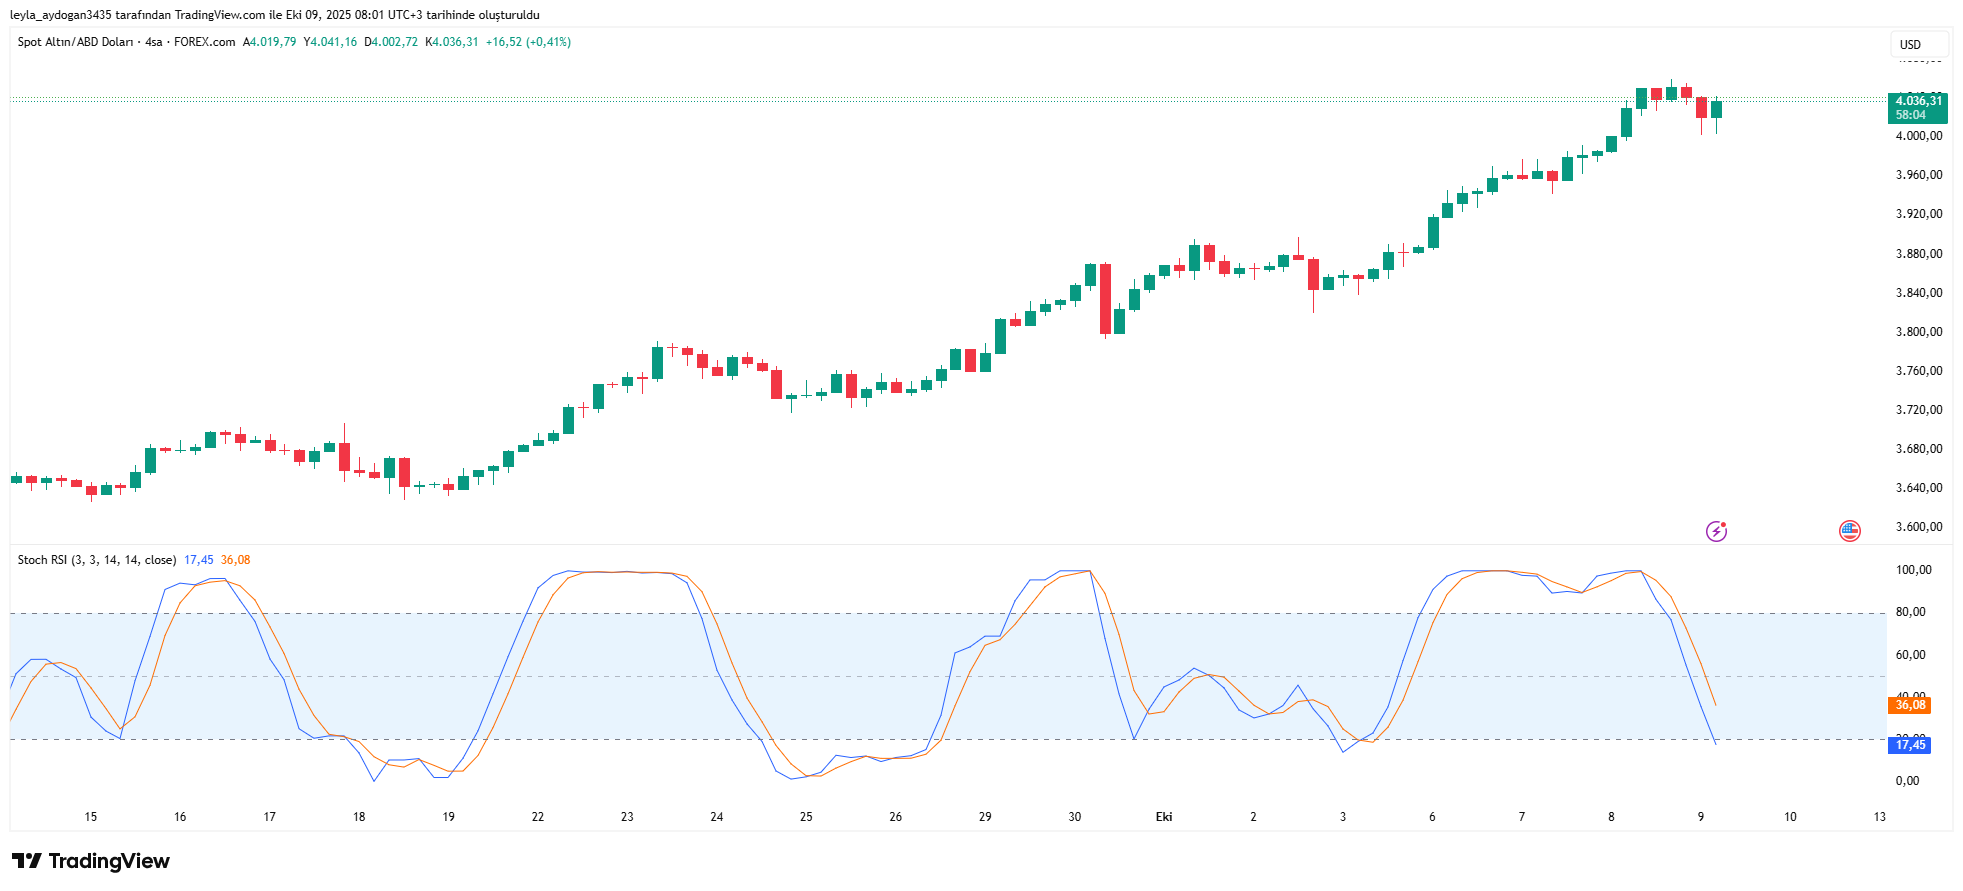This screenshot has height=891, width=1963.
Task: Click the 80,00 level on Stoch RSI scale
Action: [x=1911, y=612]
